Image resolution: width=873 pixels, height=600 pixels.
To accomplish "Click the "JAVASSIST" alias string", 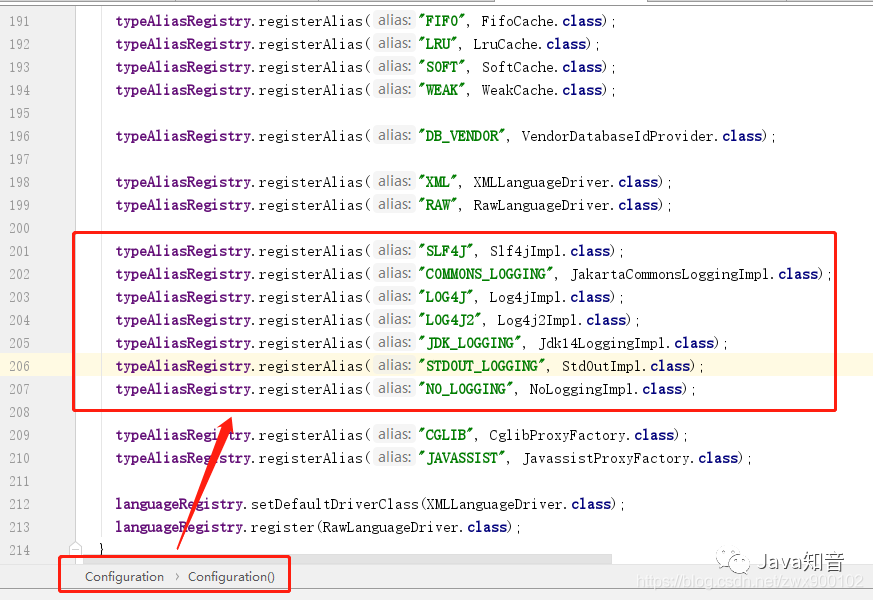I will tap(462, 458).
